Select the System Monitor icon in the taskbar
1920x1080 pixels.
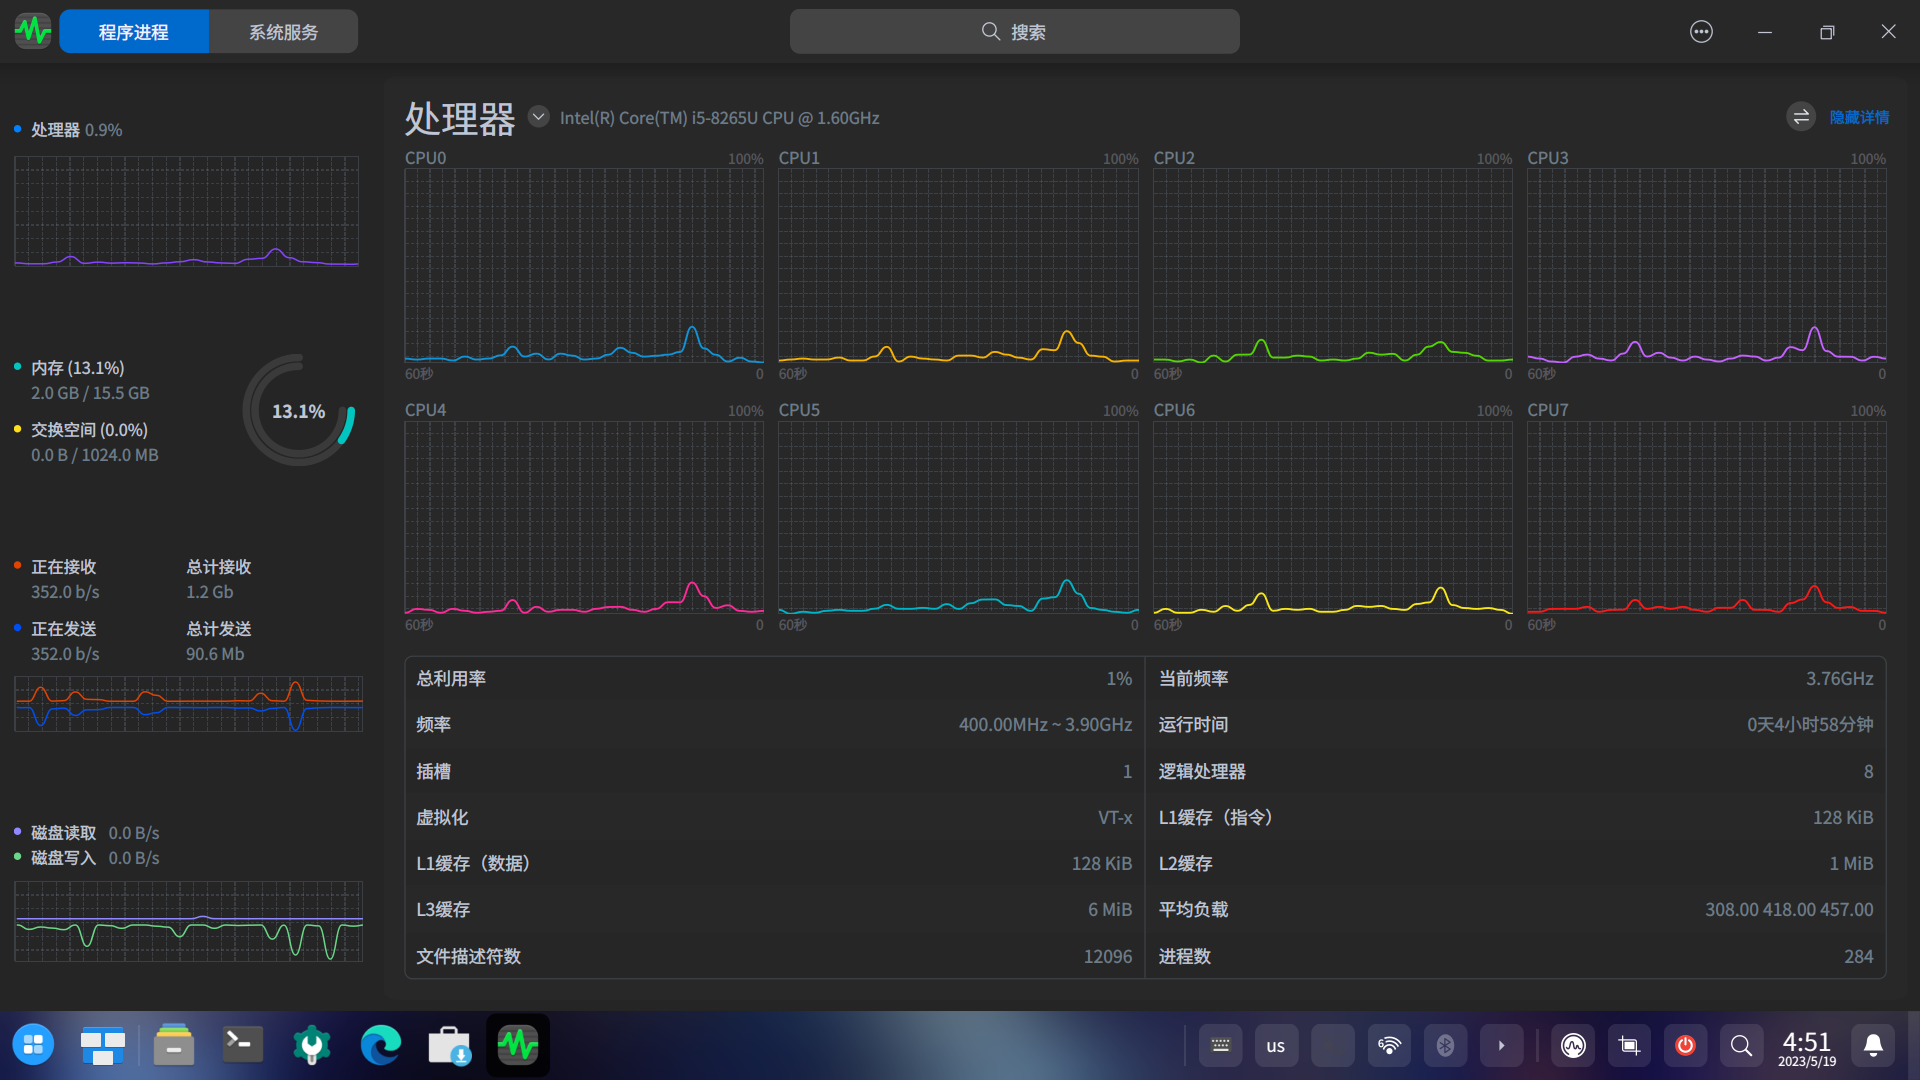click(517, 1045)
